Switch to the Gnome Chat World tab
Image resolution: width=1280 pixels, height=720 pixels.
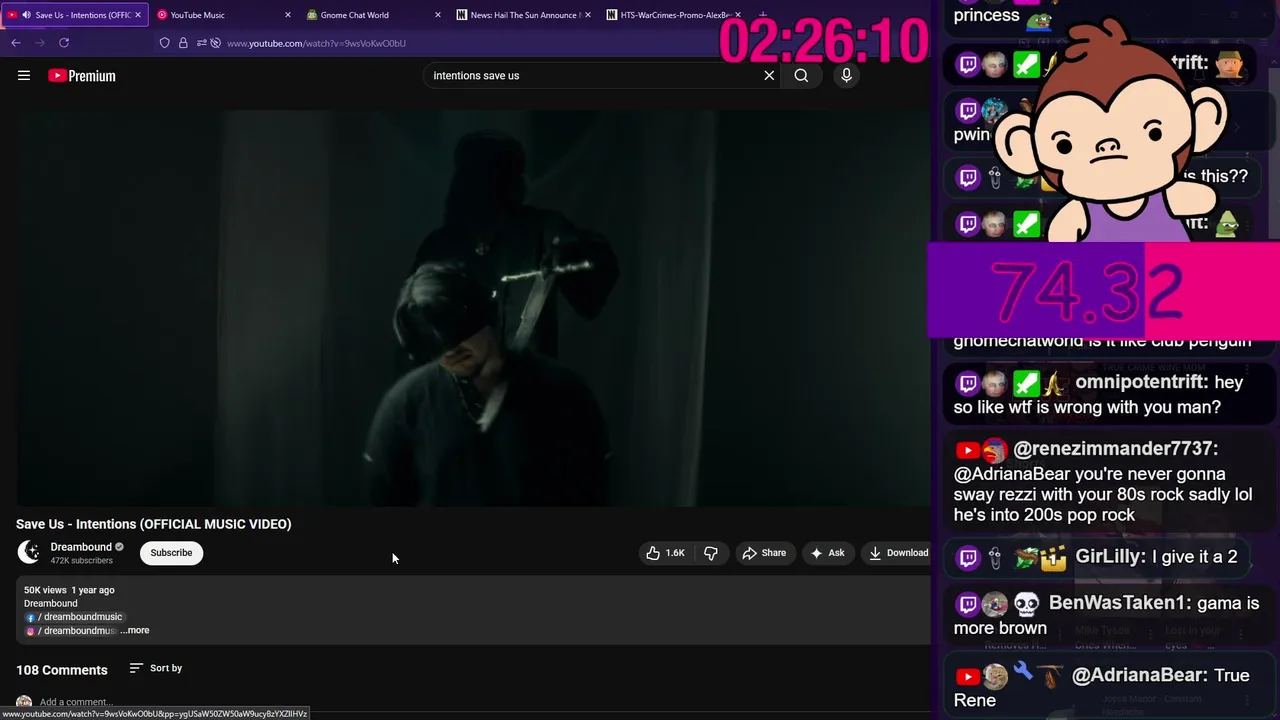pyautogui.click(x=374, y=15)
